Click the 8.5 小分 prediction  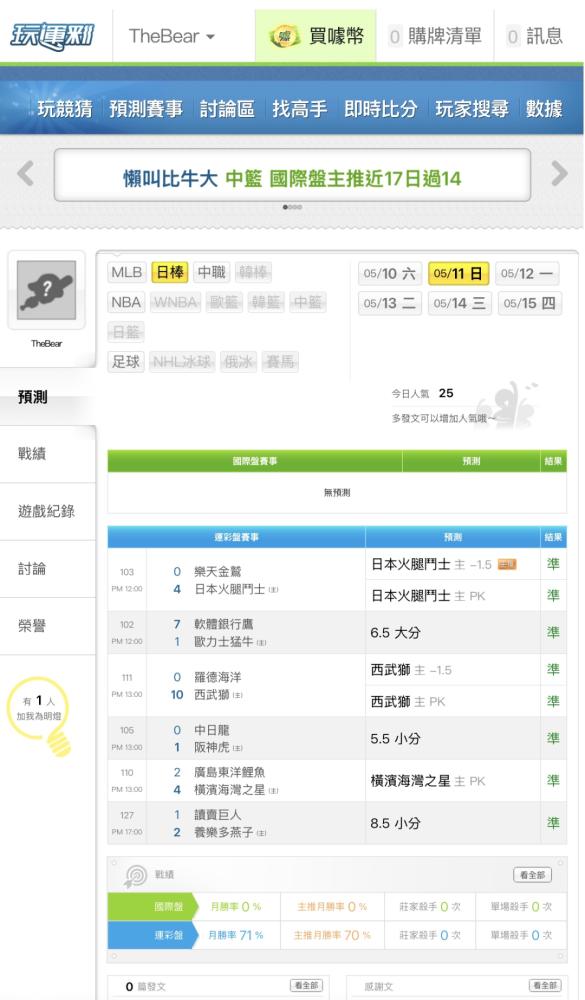click(396, 823)
